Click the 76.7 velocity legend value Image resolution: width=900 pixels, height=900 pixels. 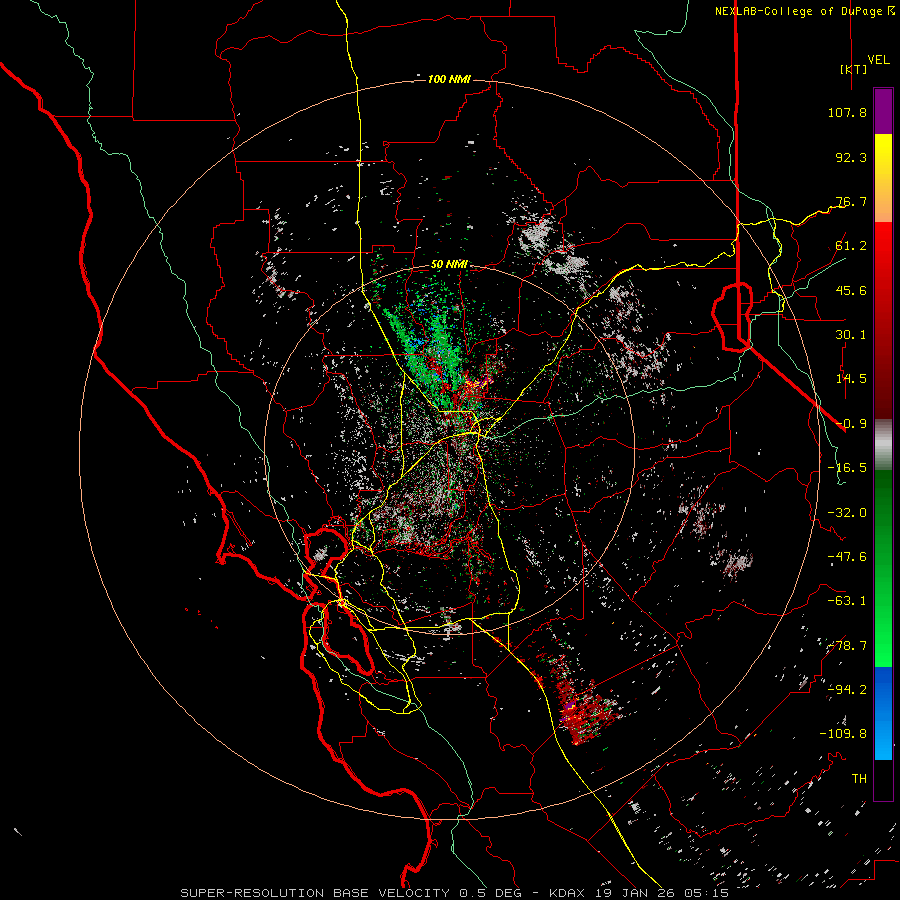[x=851, y=201]
